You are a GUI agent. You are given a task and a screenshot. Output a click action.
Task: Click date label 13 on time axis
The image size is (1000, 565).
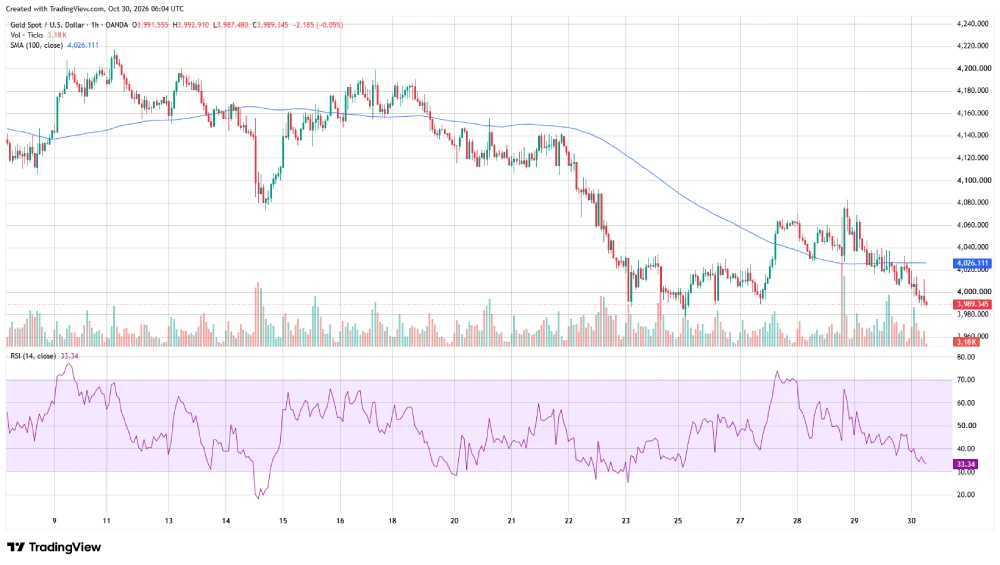click(168, 520)
